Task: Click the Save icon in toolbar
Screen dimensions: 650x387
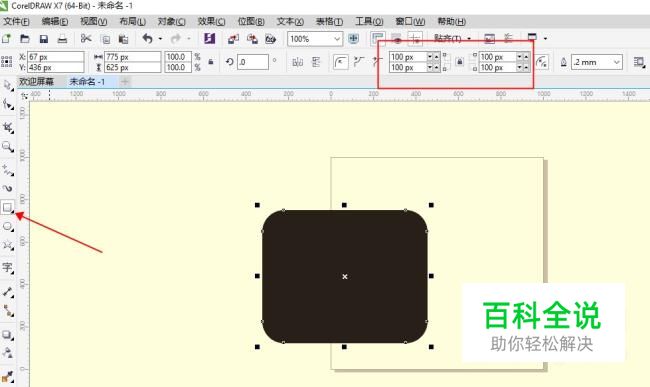Action: tap(44, 39)
